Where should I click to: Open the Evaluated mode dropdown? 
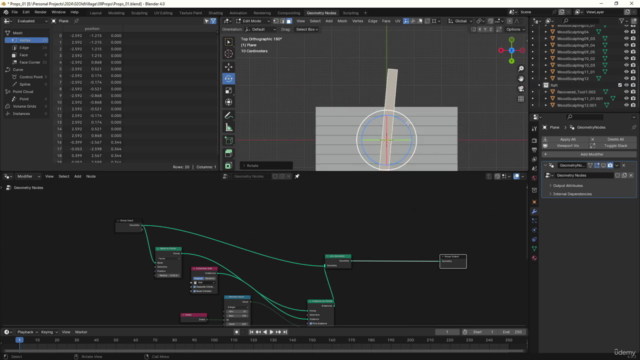[31, 21]
